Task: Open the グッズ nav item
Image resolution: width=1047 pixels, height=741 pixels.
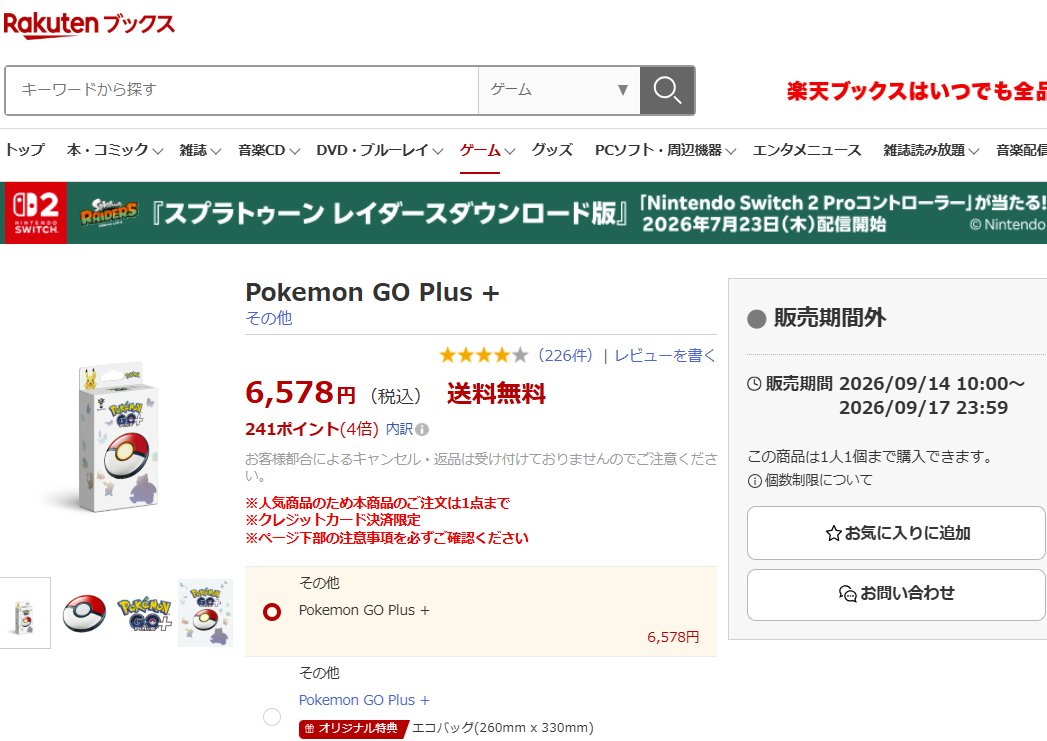Action: point(552,150)
